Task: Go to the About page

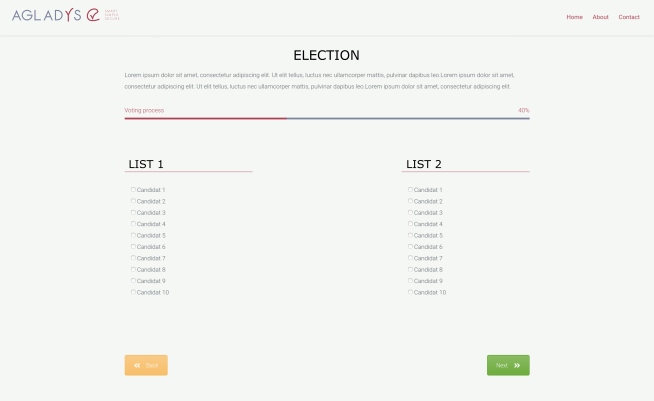Action: click(600, 17)
